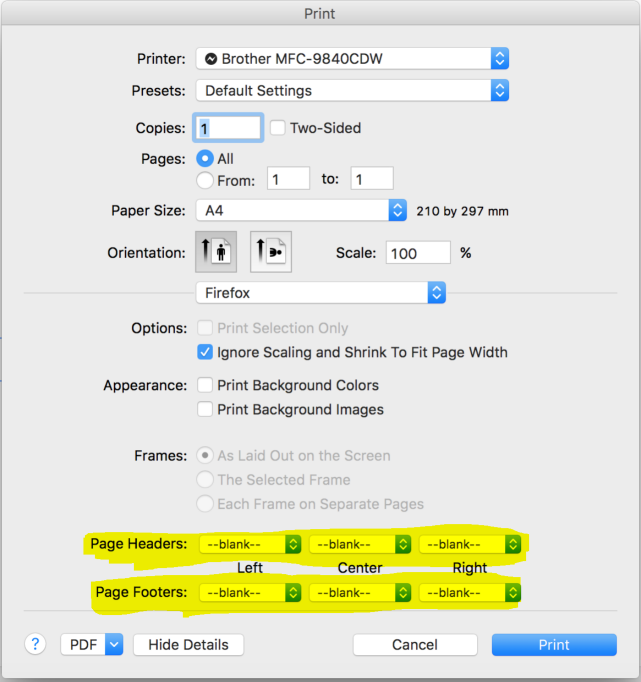Select portrait orientation icon
The image size is (641, 682).
click(x=216, y=252)
